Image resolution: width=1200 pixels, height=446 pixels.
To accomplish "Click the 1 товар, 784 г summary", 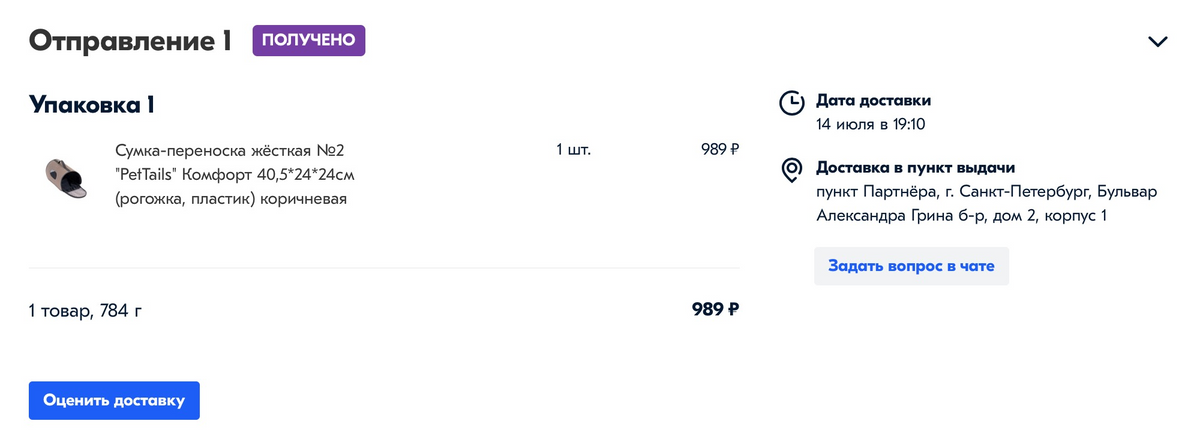I will (x=86, y=311).
